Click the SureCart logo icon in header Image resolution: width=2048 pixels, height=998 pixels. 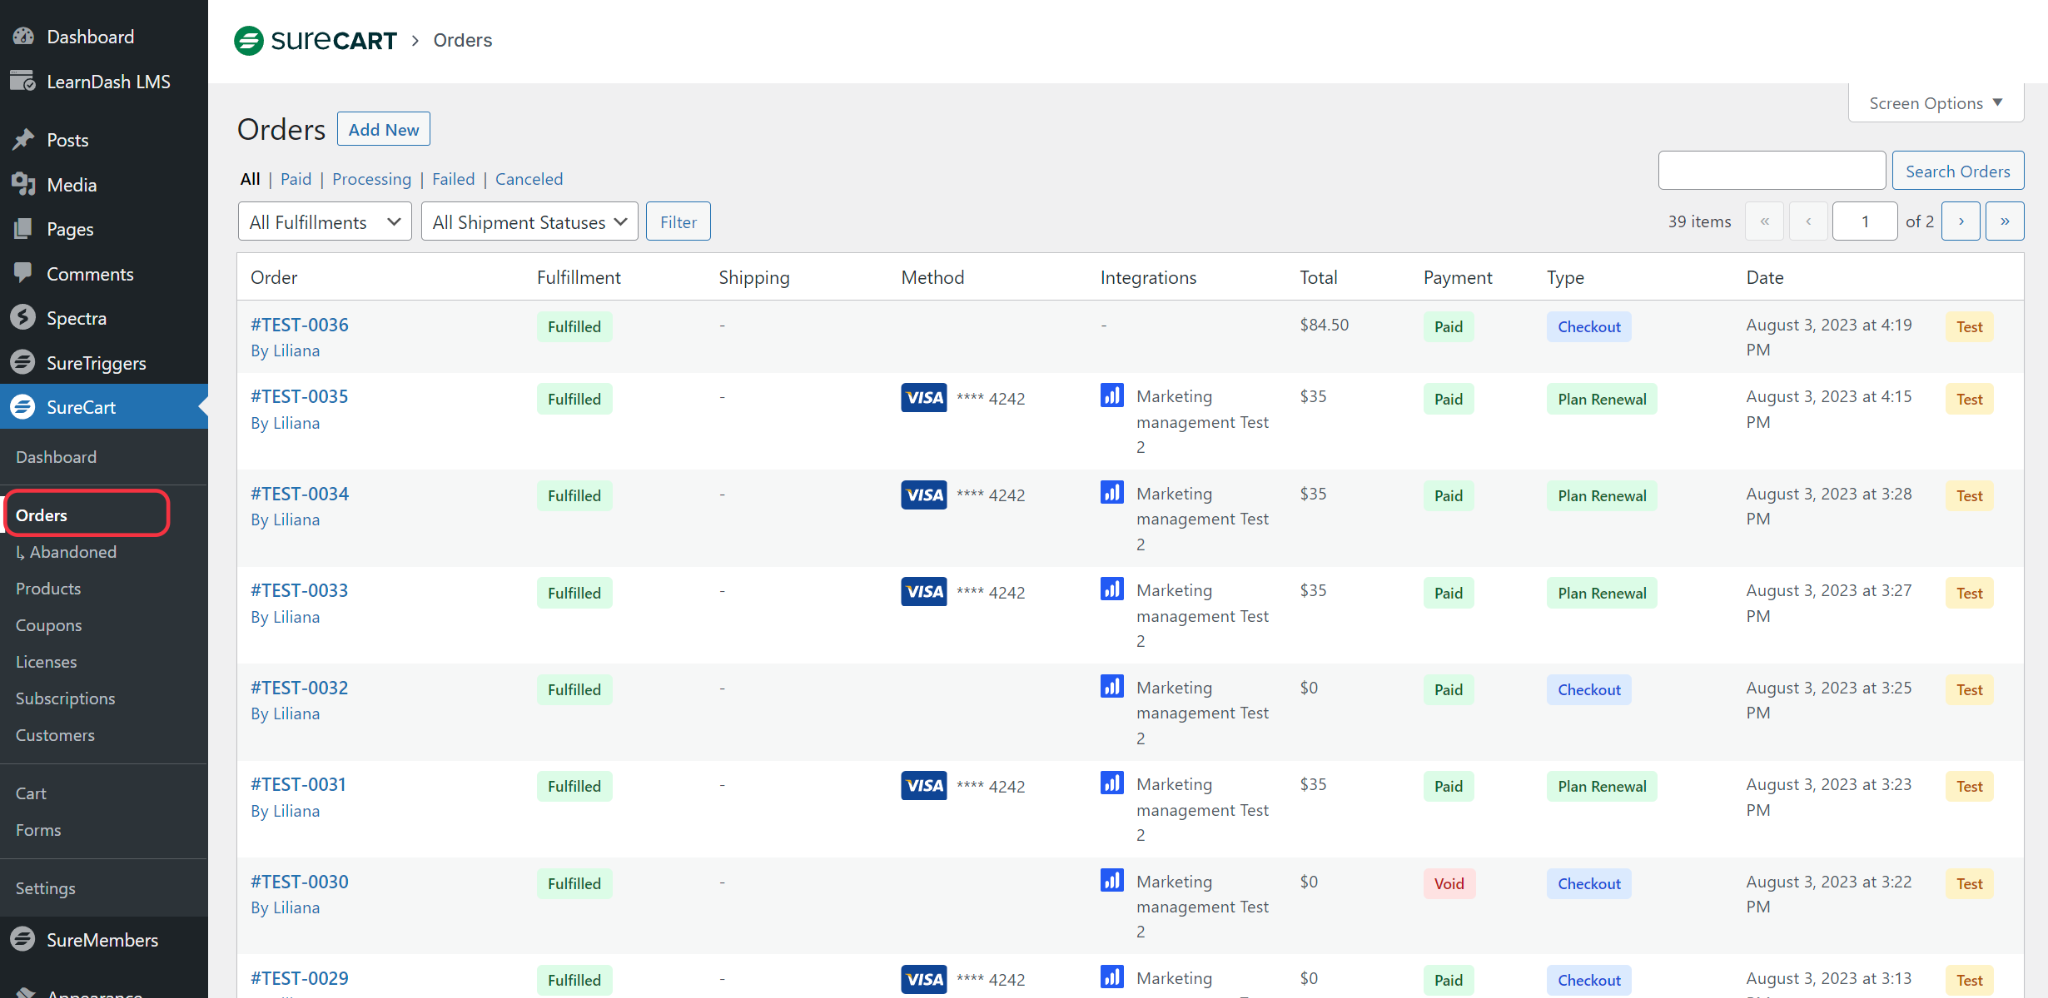pyautogui.click(x=249, y=41)
